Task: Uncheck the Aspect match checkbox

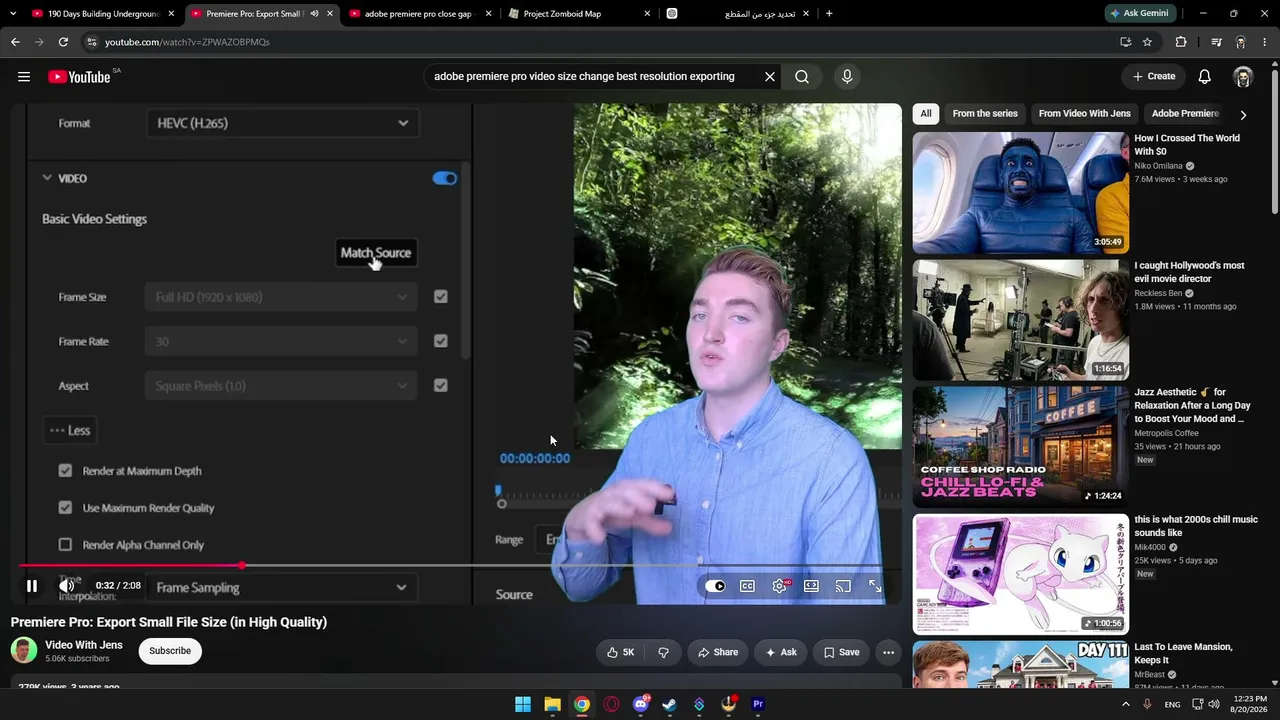Action: (x=440, y=385)
